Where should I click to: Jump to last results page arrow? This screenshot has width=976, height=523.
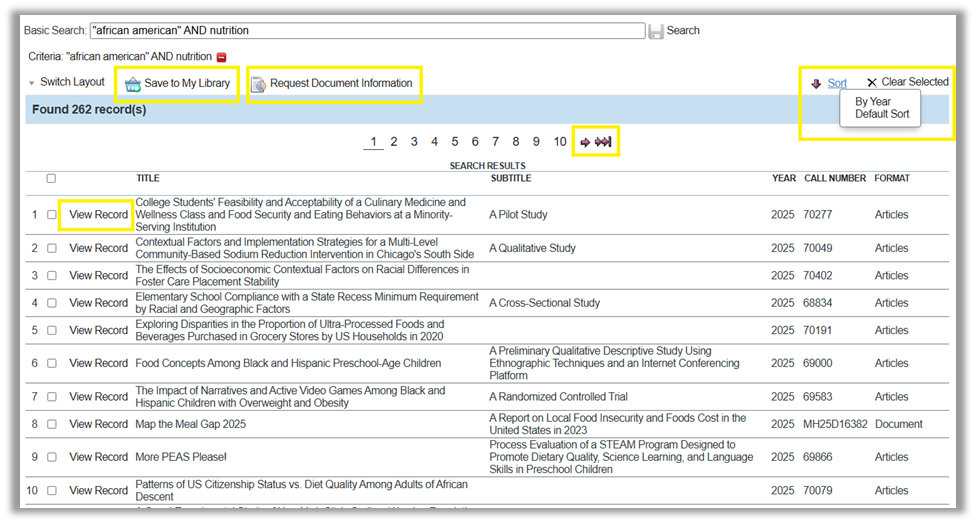point(603,142)
